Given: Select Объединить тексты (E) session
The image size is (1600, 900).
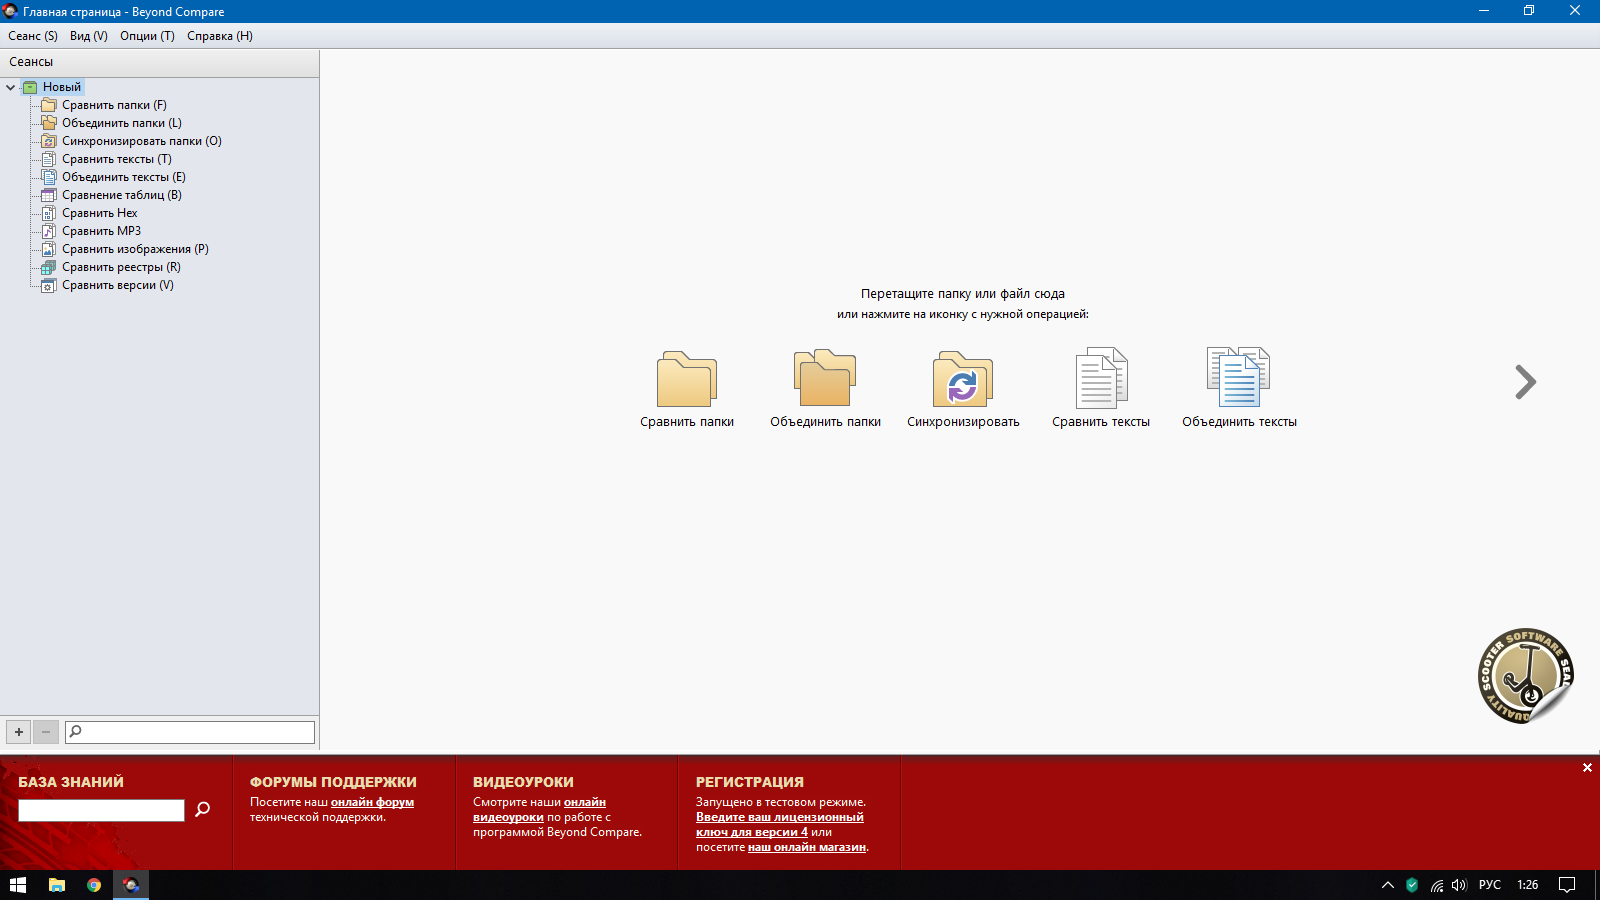Looking at the screenshot, I should (123, 177).
